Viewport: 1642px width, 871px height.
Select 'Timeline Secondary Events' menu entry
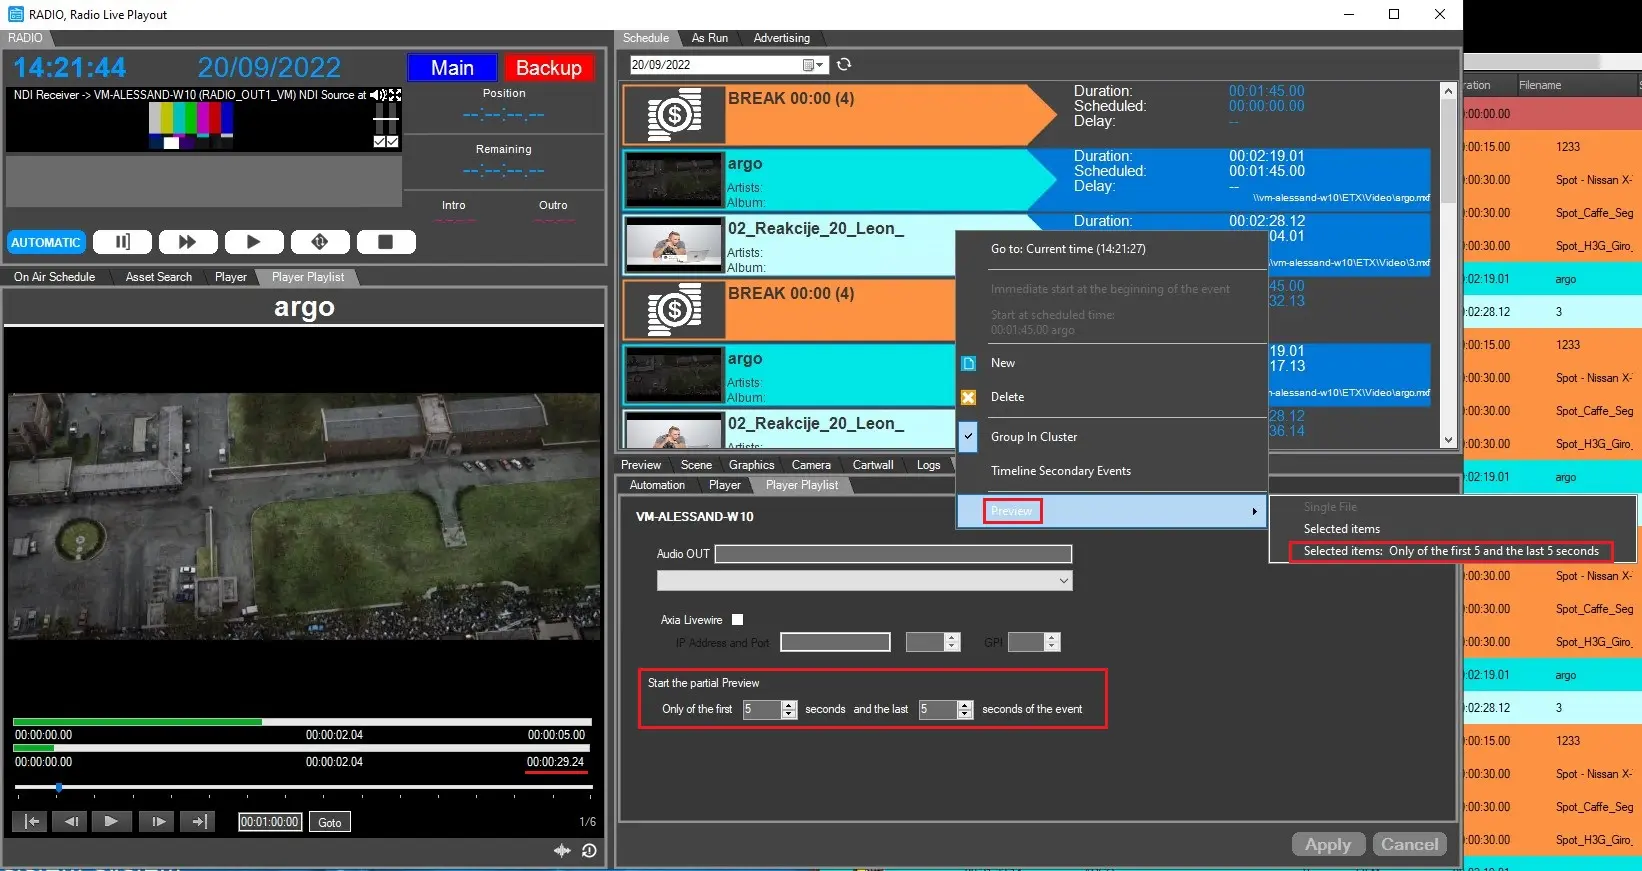[1060, 471]
